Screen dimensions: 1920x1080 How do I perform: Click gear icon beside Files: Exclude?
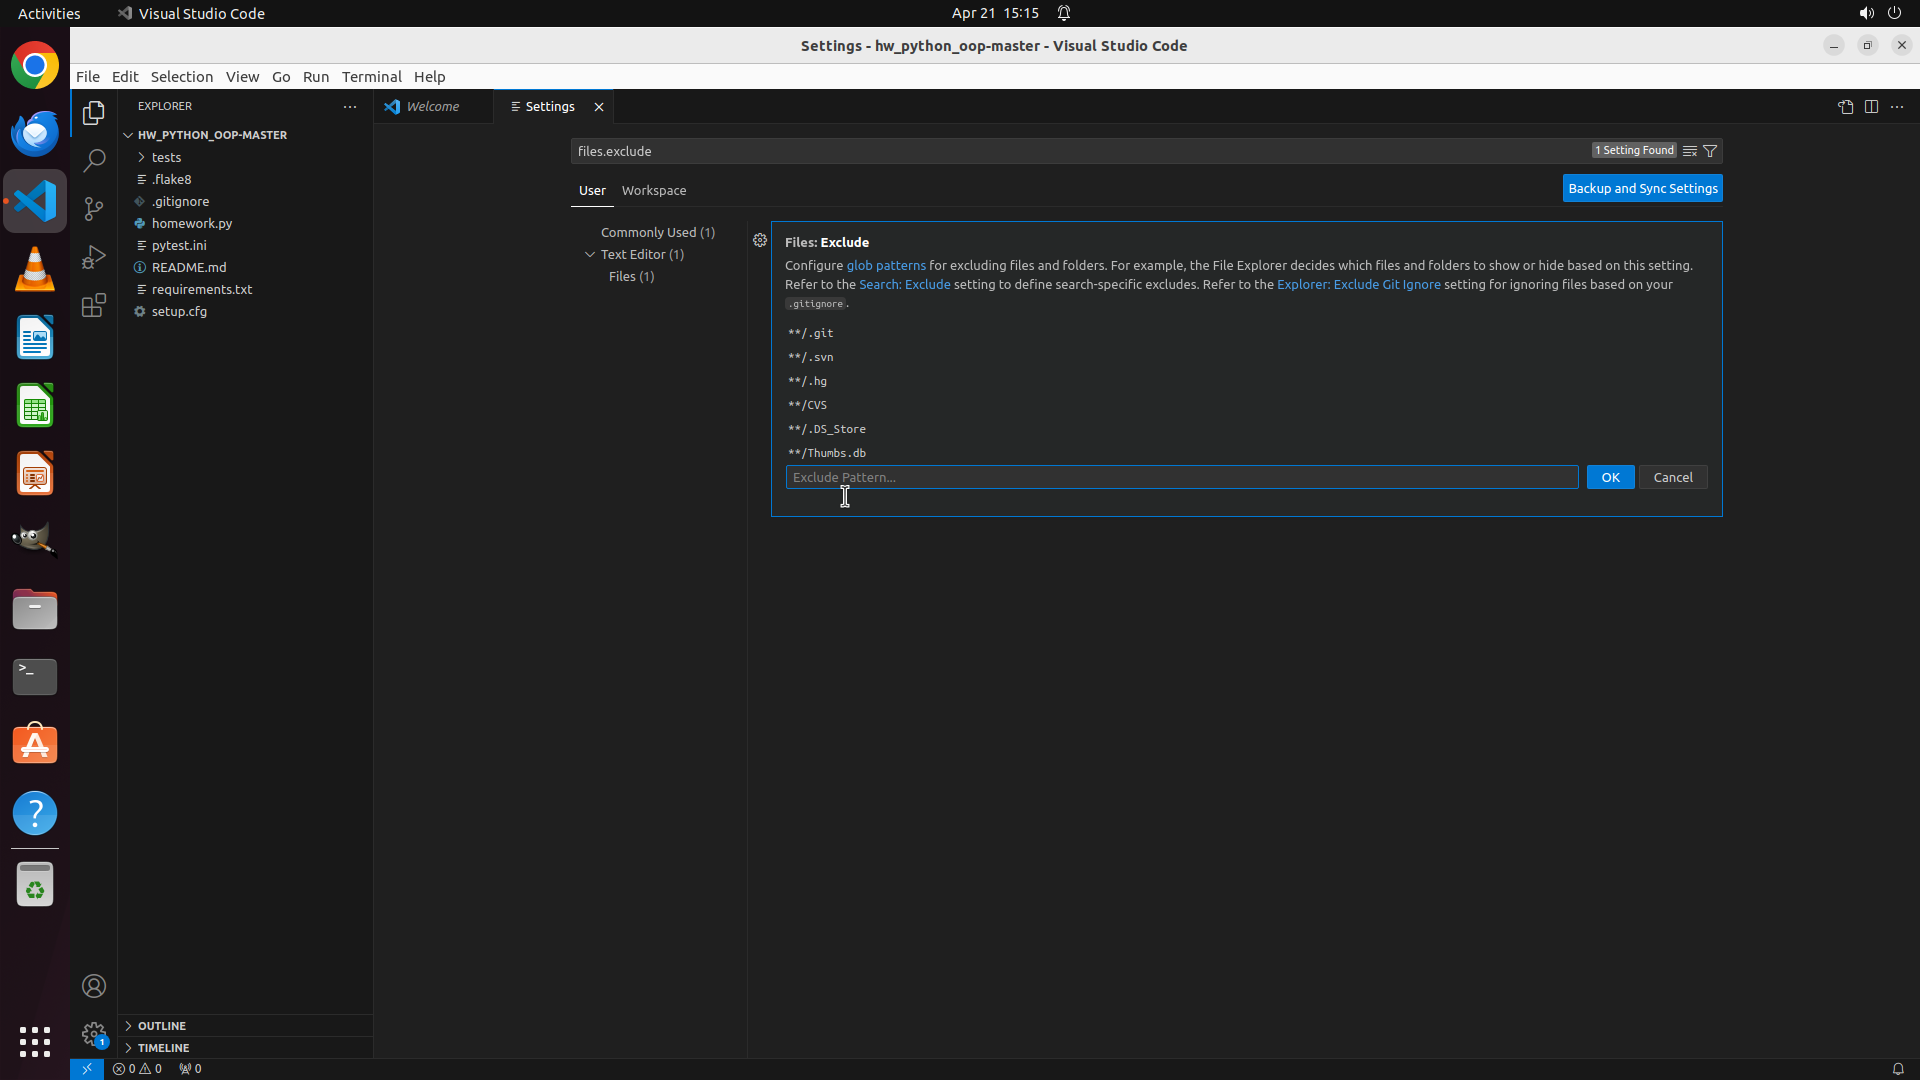pyautogui.click(x=760, y=240)
